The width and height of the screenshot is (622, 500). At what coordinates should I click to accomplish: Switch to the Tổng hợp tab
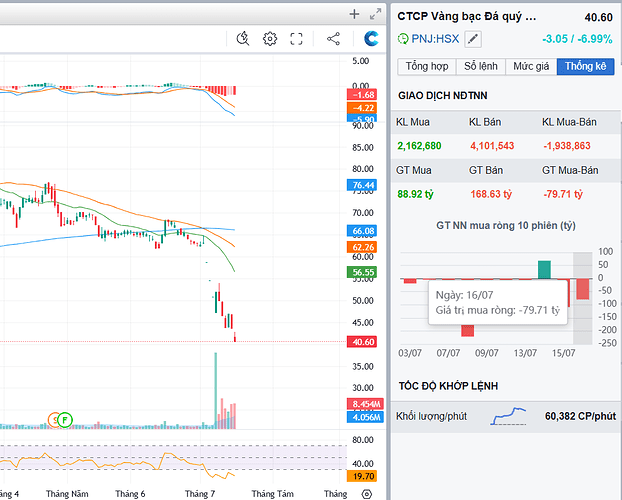tap(427, 66)
